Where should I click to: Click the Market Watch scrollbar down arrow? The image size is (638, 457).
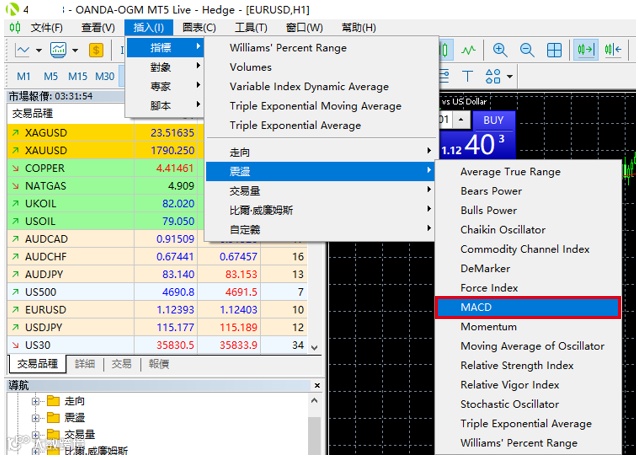tap(314, 348)
